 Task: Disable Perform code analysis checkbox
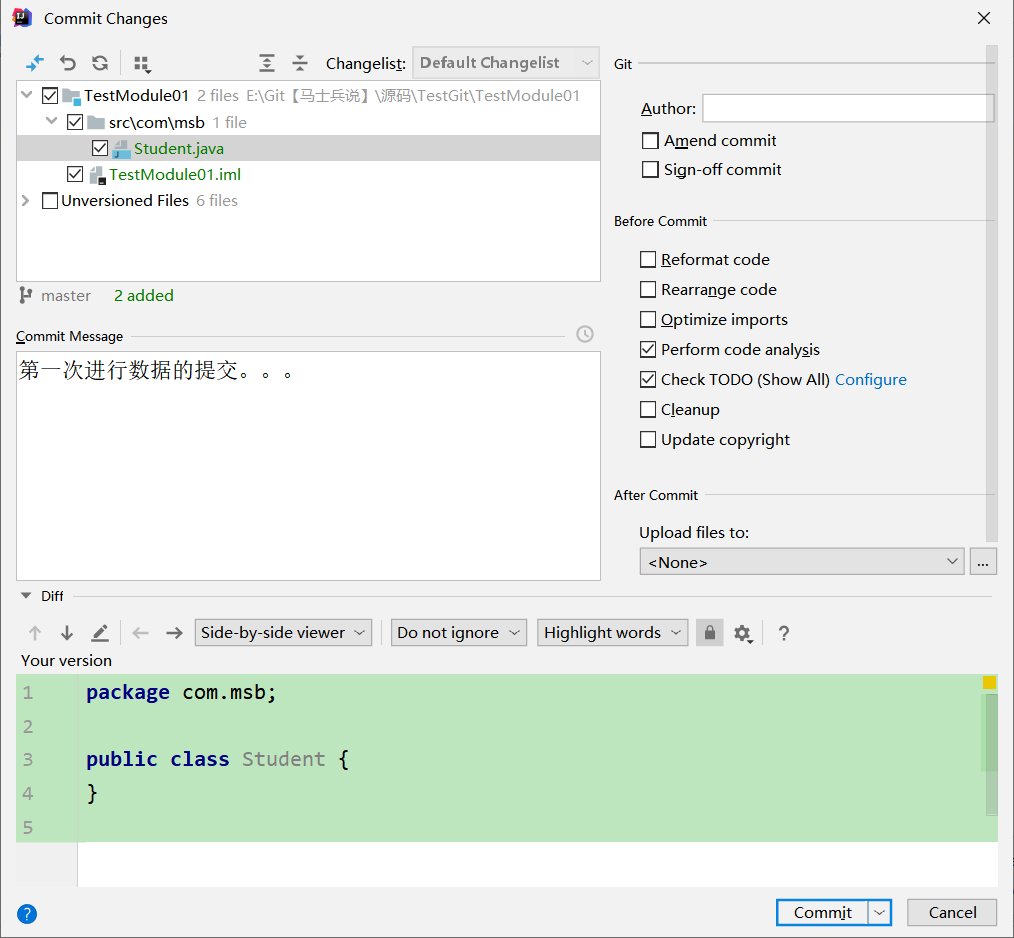pos(648,349)
